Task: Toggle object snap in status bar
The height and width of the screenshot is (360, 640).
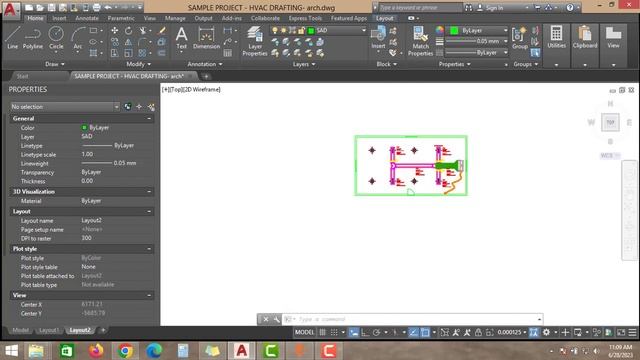Action: pyautogui.click(x=425, y=333)
